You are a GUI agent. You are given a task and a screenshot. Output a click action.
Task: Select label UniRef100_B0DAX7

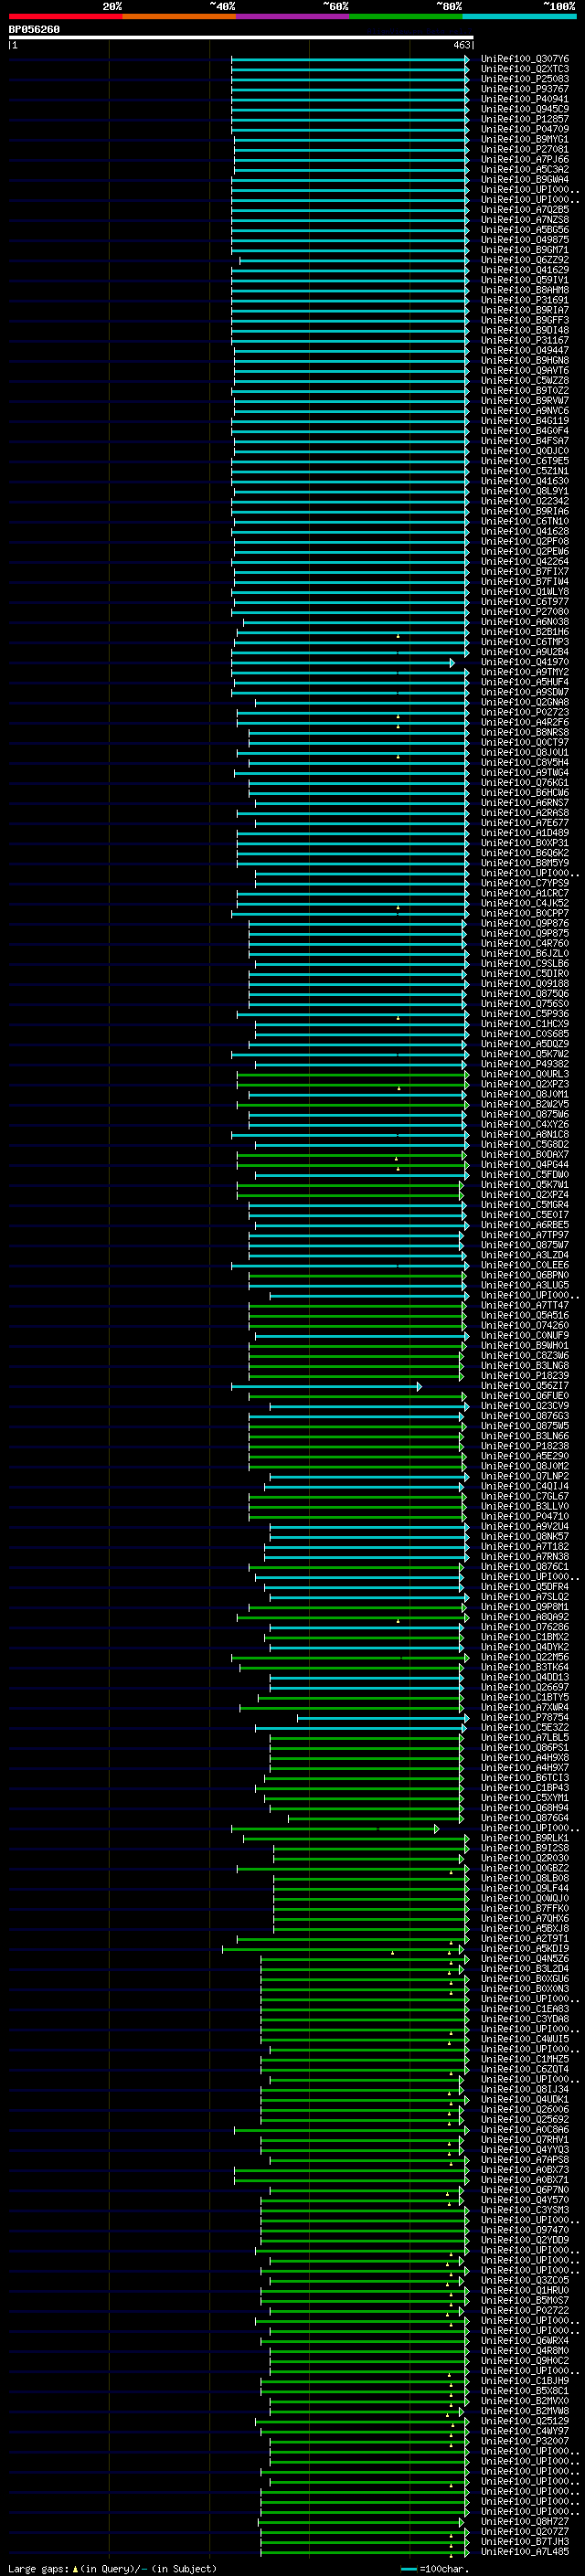(525, 1154)
